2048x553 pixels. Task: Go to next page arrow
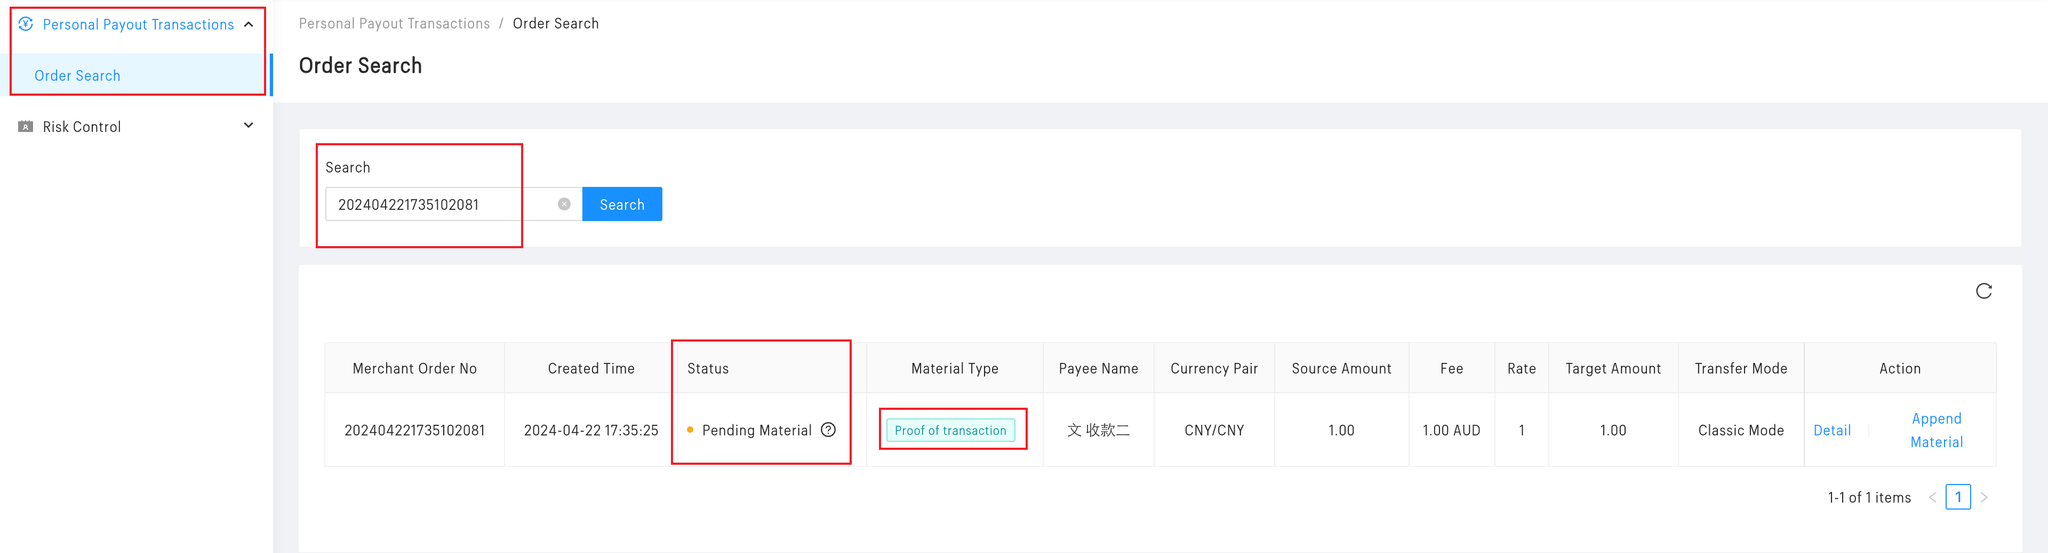[x=1984, y=497]
